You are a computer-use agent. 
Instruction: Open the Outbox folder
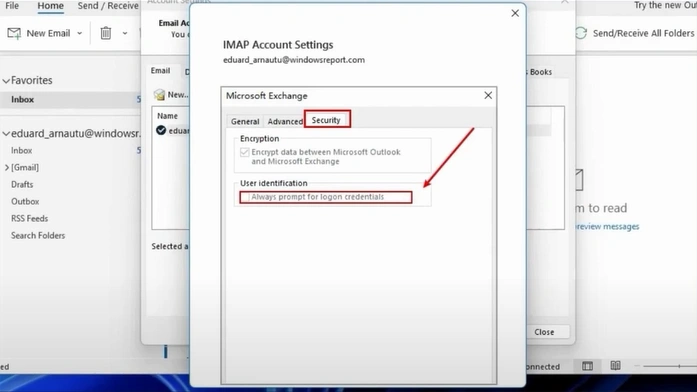coord(25,201)
